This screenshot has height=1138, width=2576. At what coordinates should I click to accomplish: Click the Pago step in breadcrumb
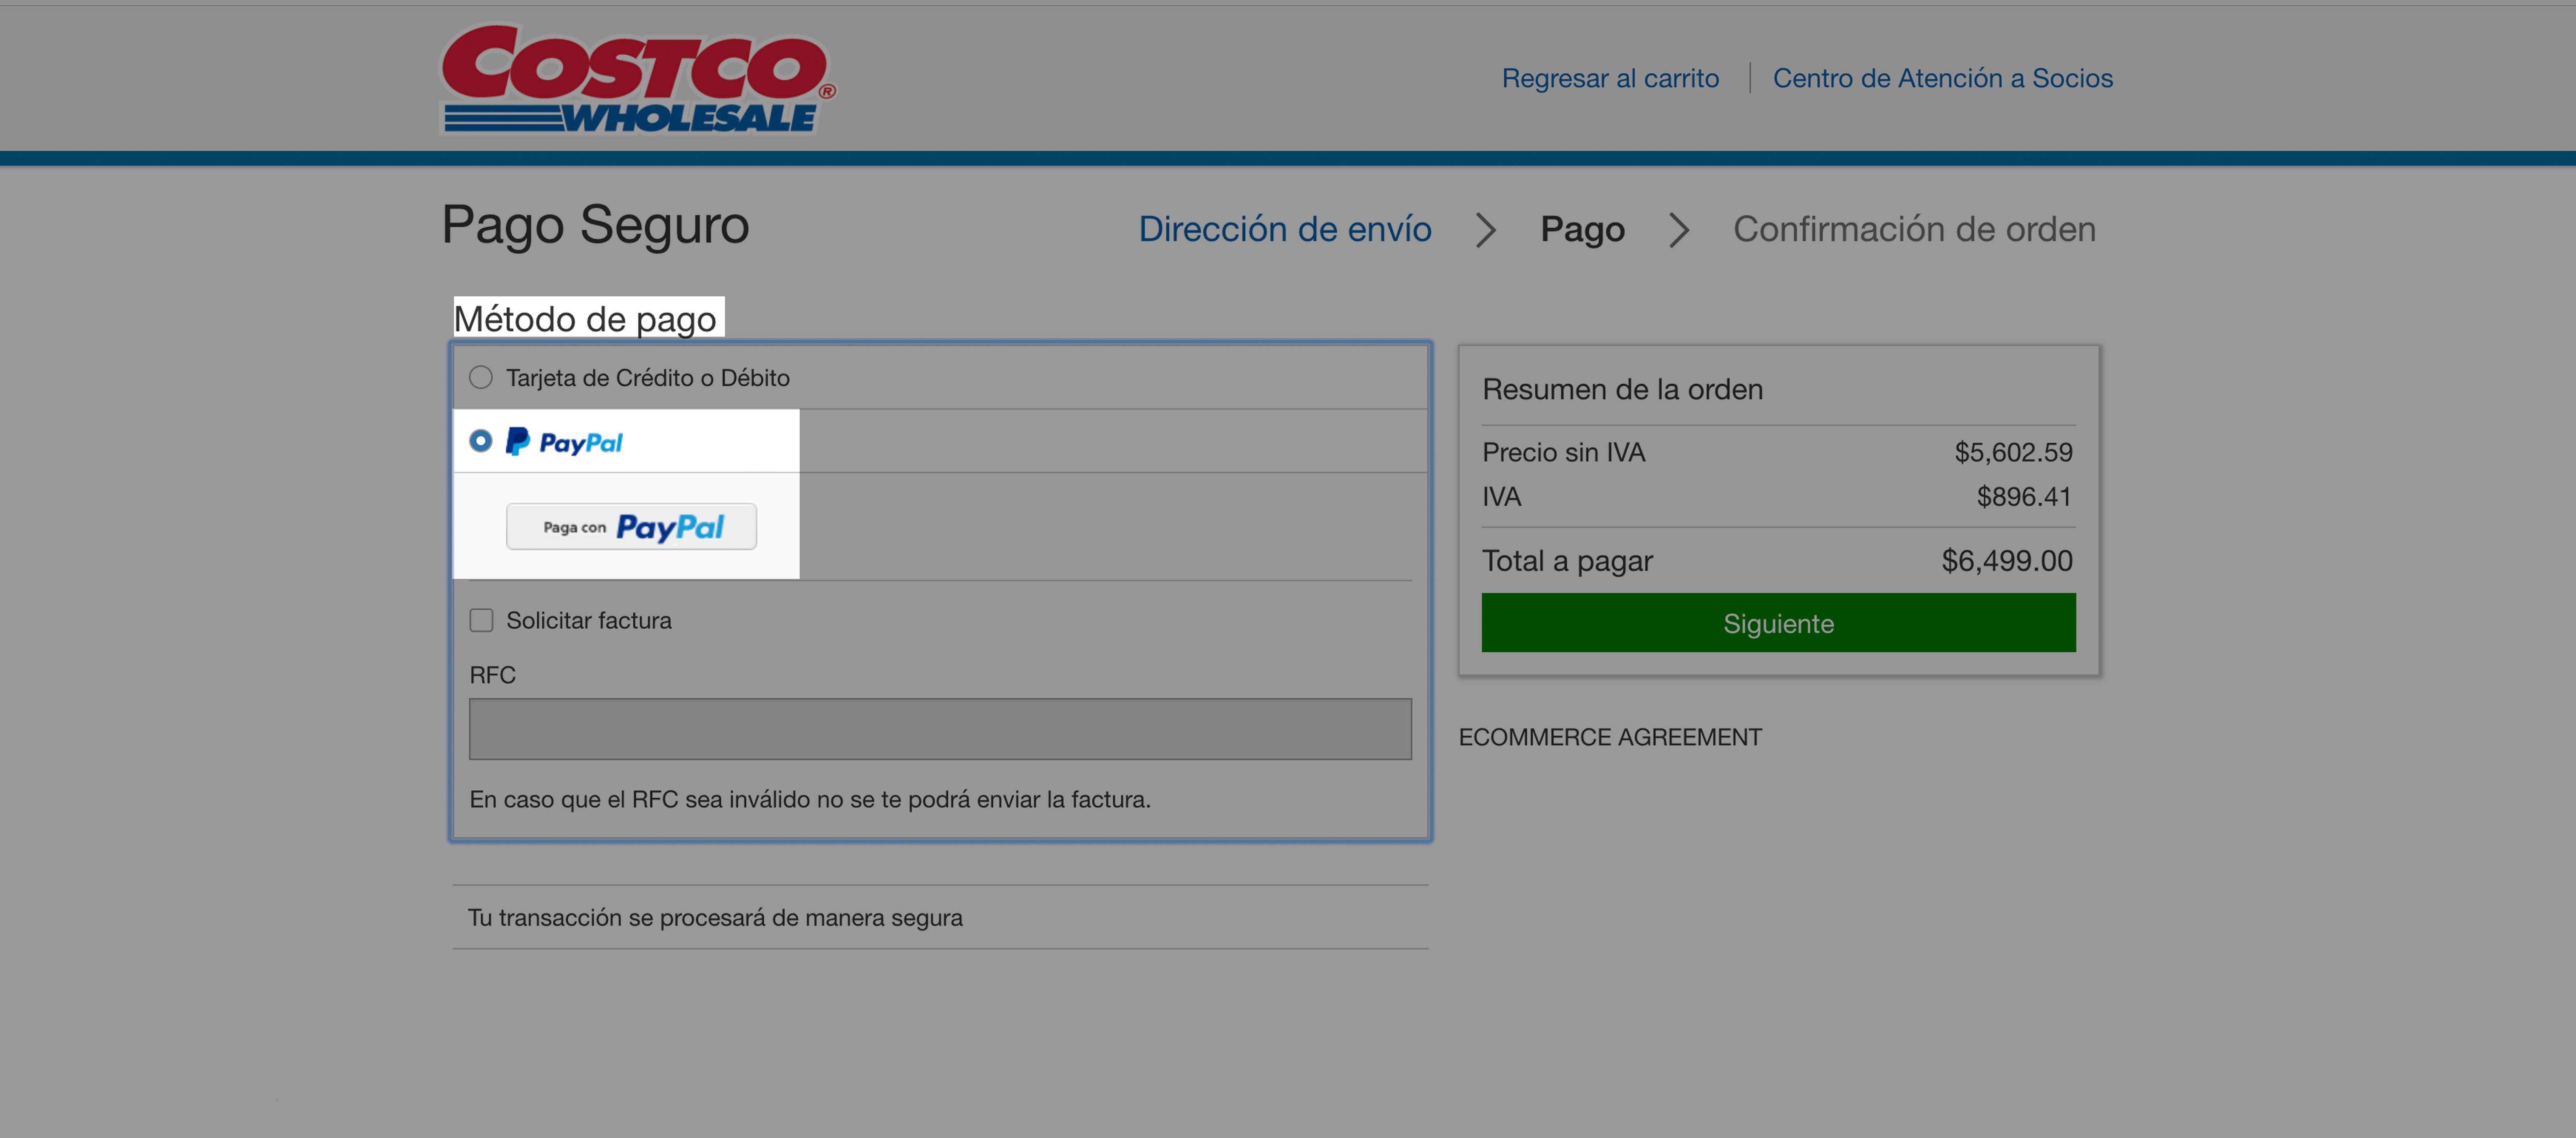click(1583, 229)
